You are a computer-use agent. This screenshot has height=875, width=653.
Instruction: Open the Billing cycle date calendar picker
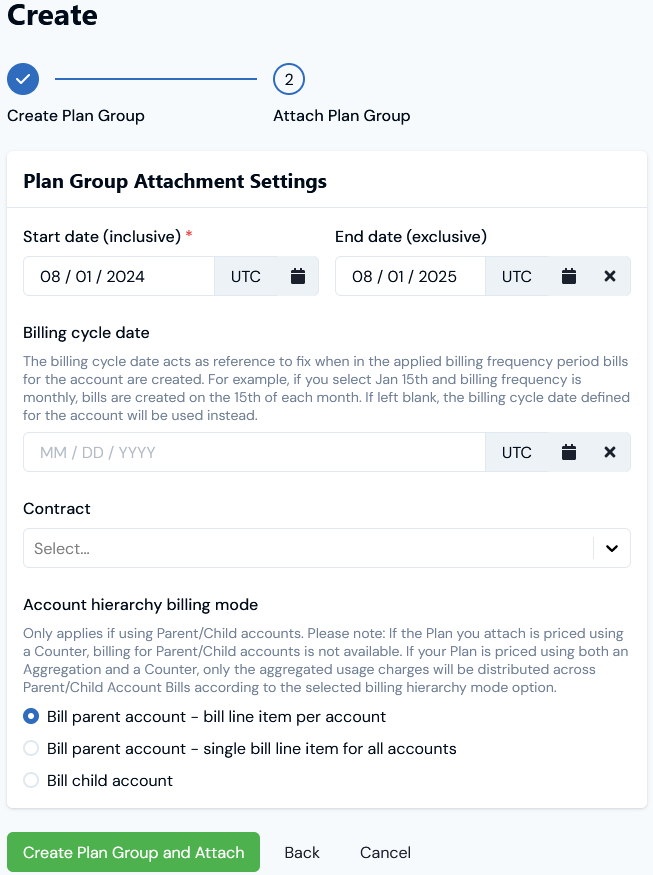pyautogui.click(x=569, y=452)
